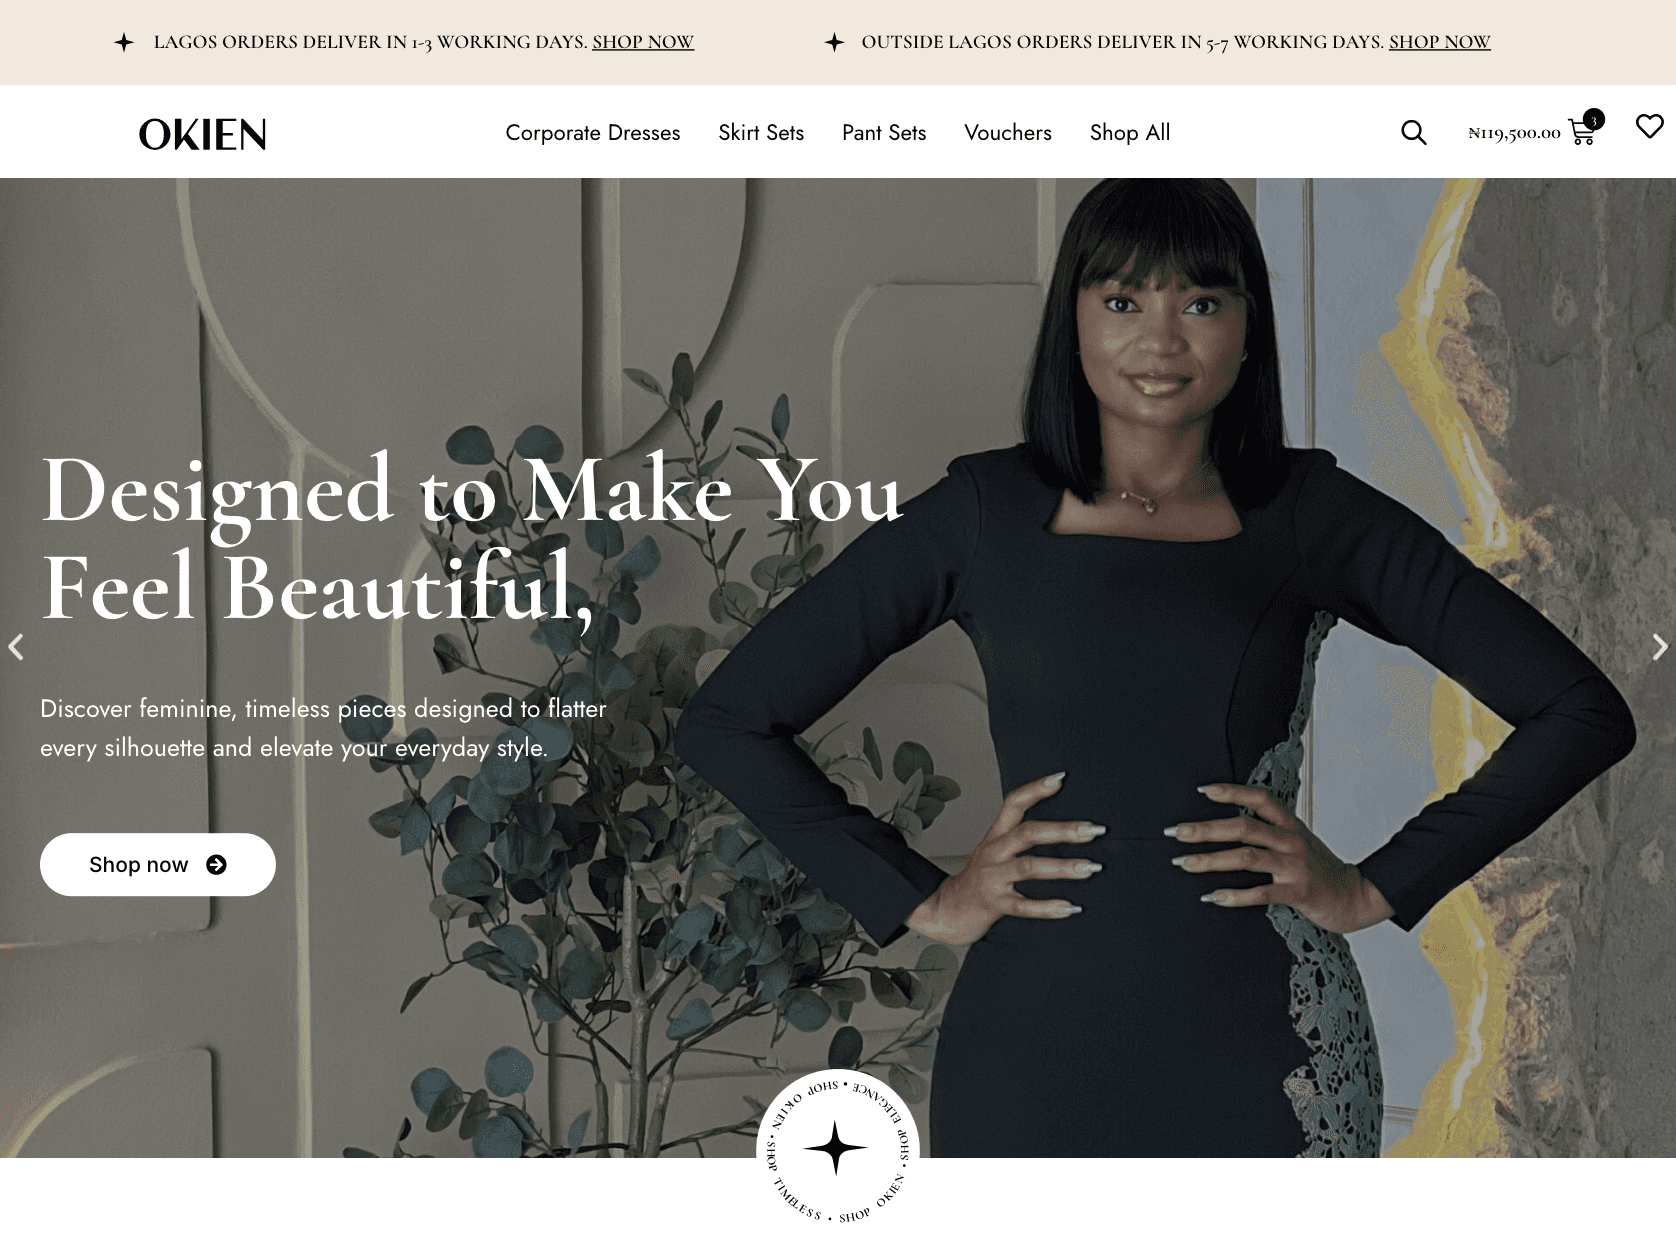Click the cart item count badge
The height and width of the screenshot is (1246, 1676).
point(1594,120)
